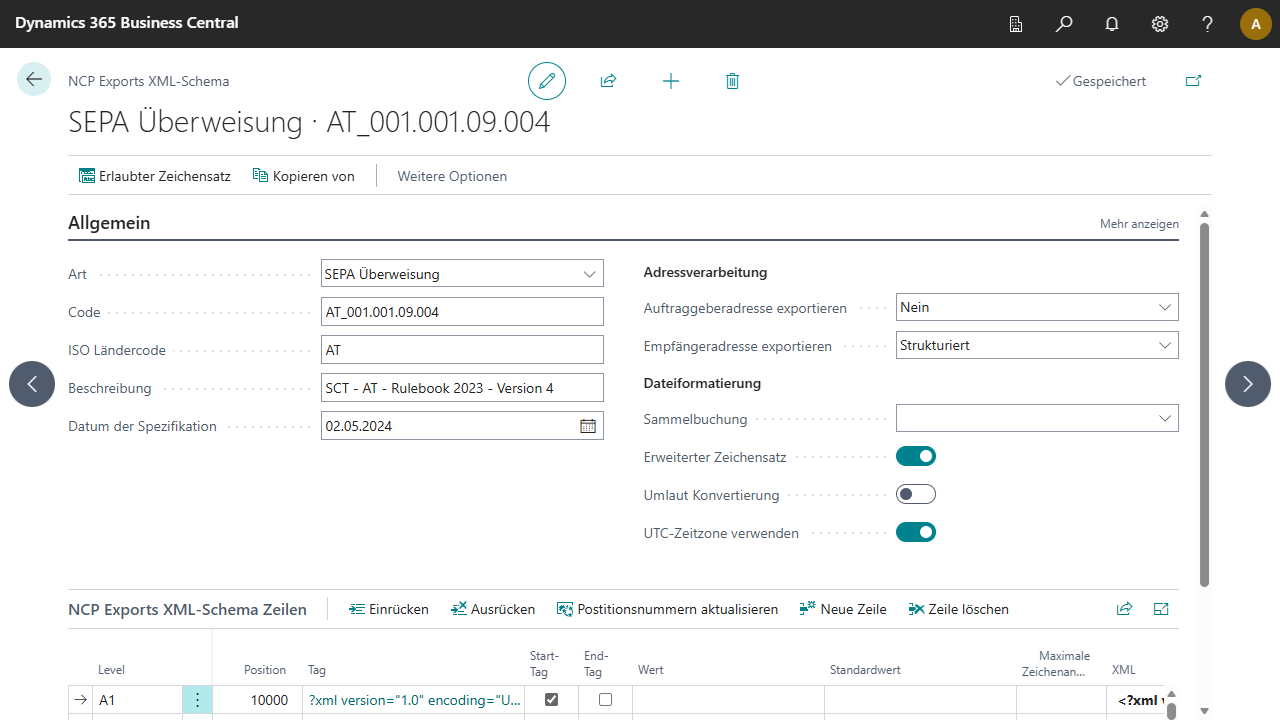Toggle End-Tag checkbox for line 10000
The width and height of the screenshot is (1280, 720).
(x=605, y=700)
